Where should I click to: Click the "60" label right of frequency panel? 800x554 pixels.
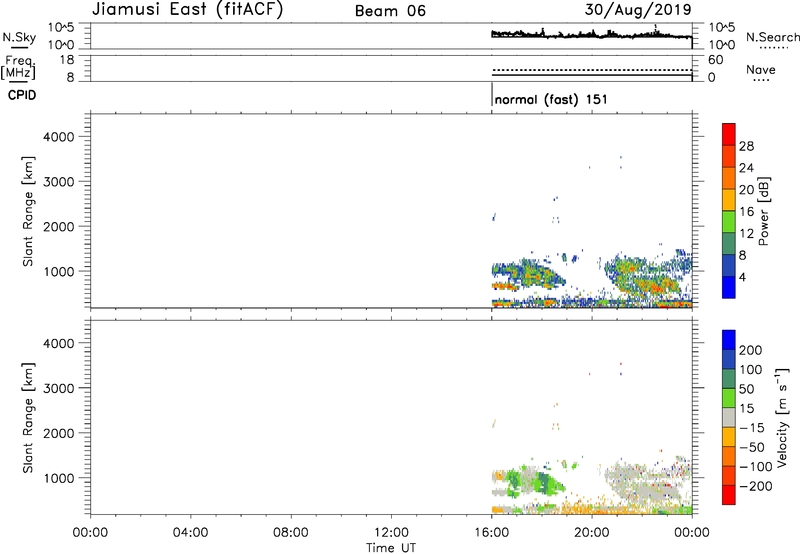(715, 60)
